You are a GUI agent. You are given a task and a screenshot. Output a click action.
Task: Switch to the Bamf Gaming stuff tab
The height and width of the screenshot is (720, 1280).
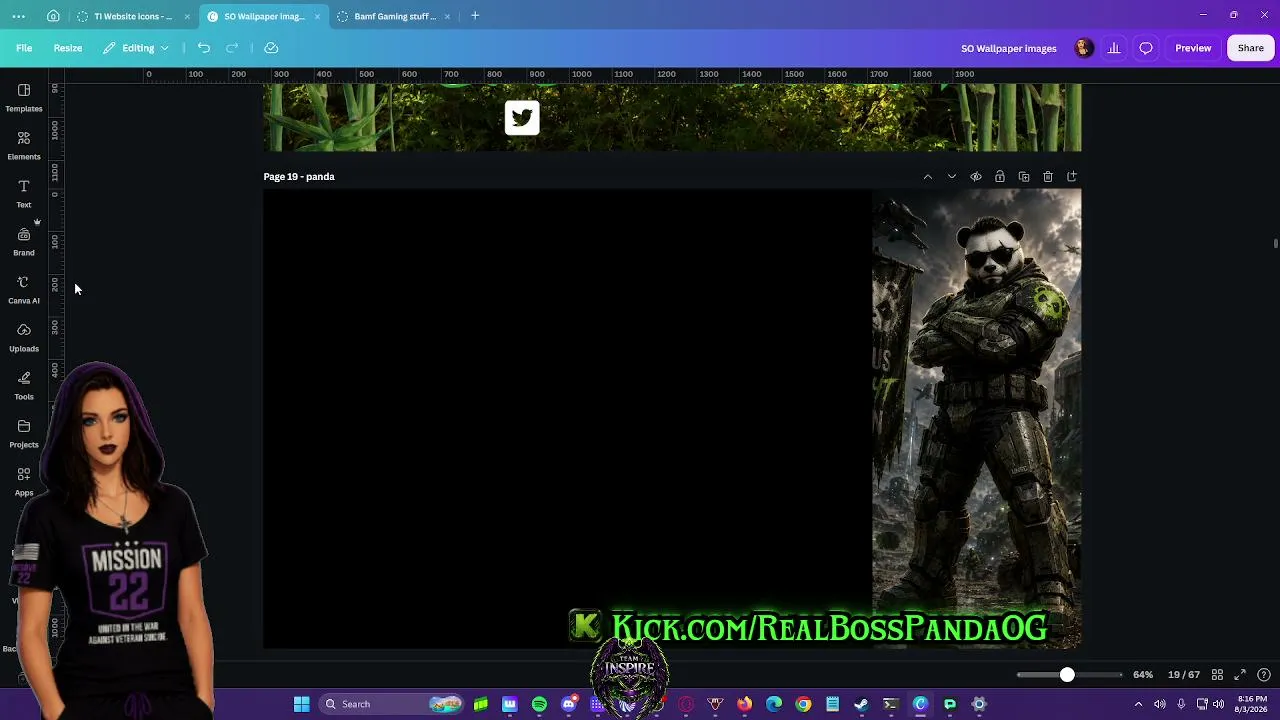pyautogui.click(x=395, y=16)
